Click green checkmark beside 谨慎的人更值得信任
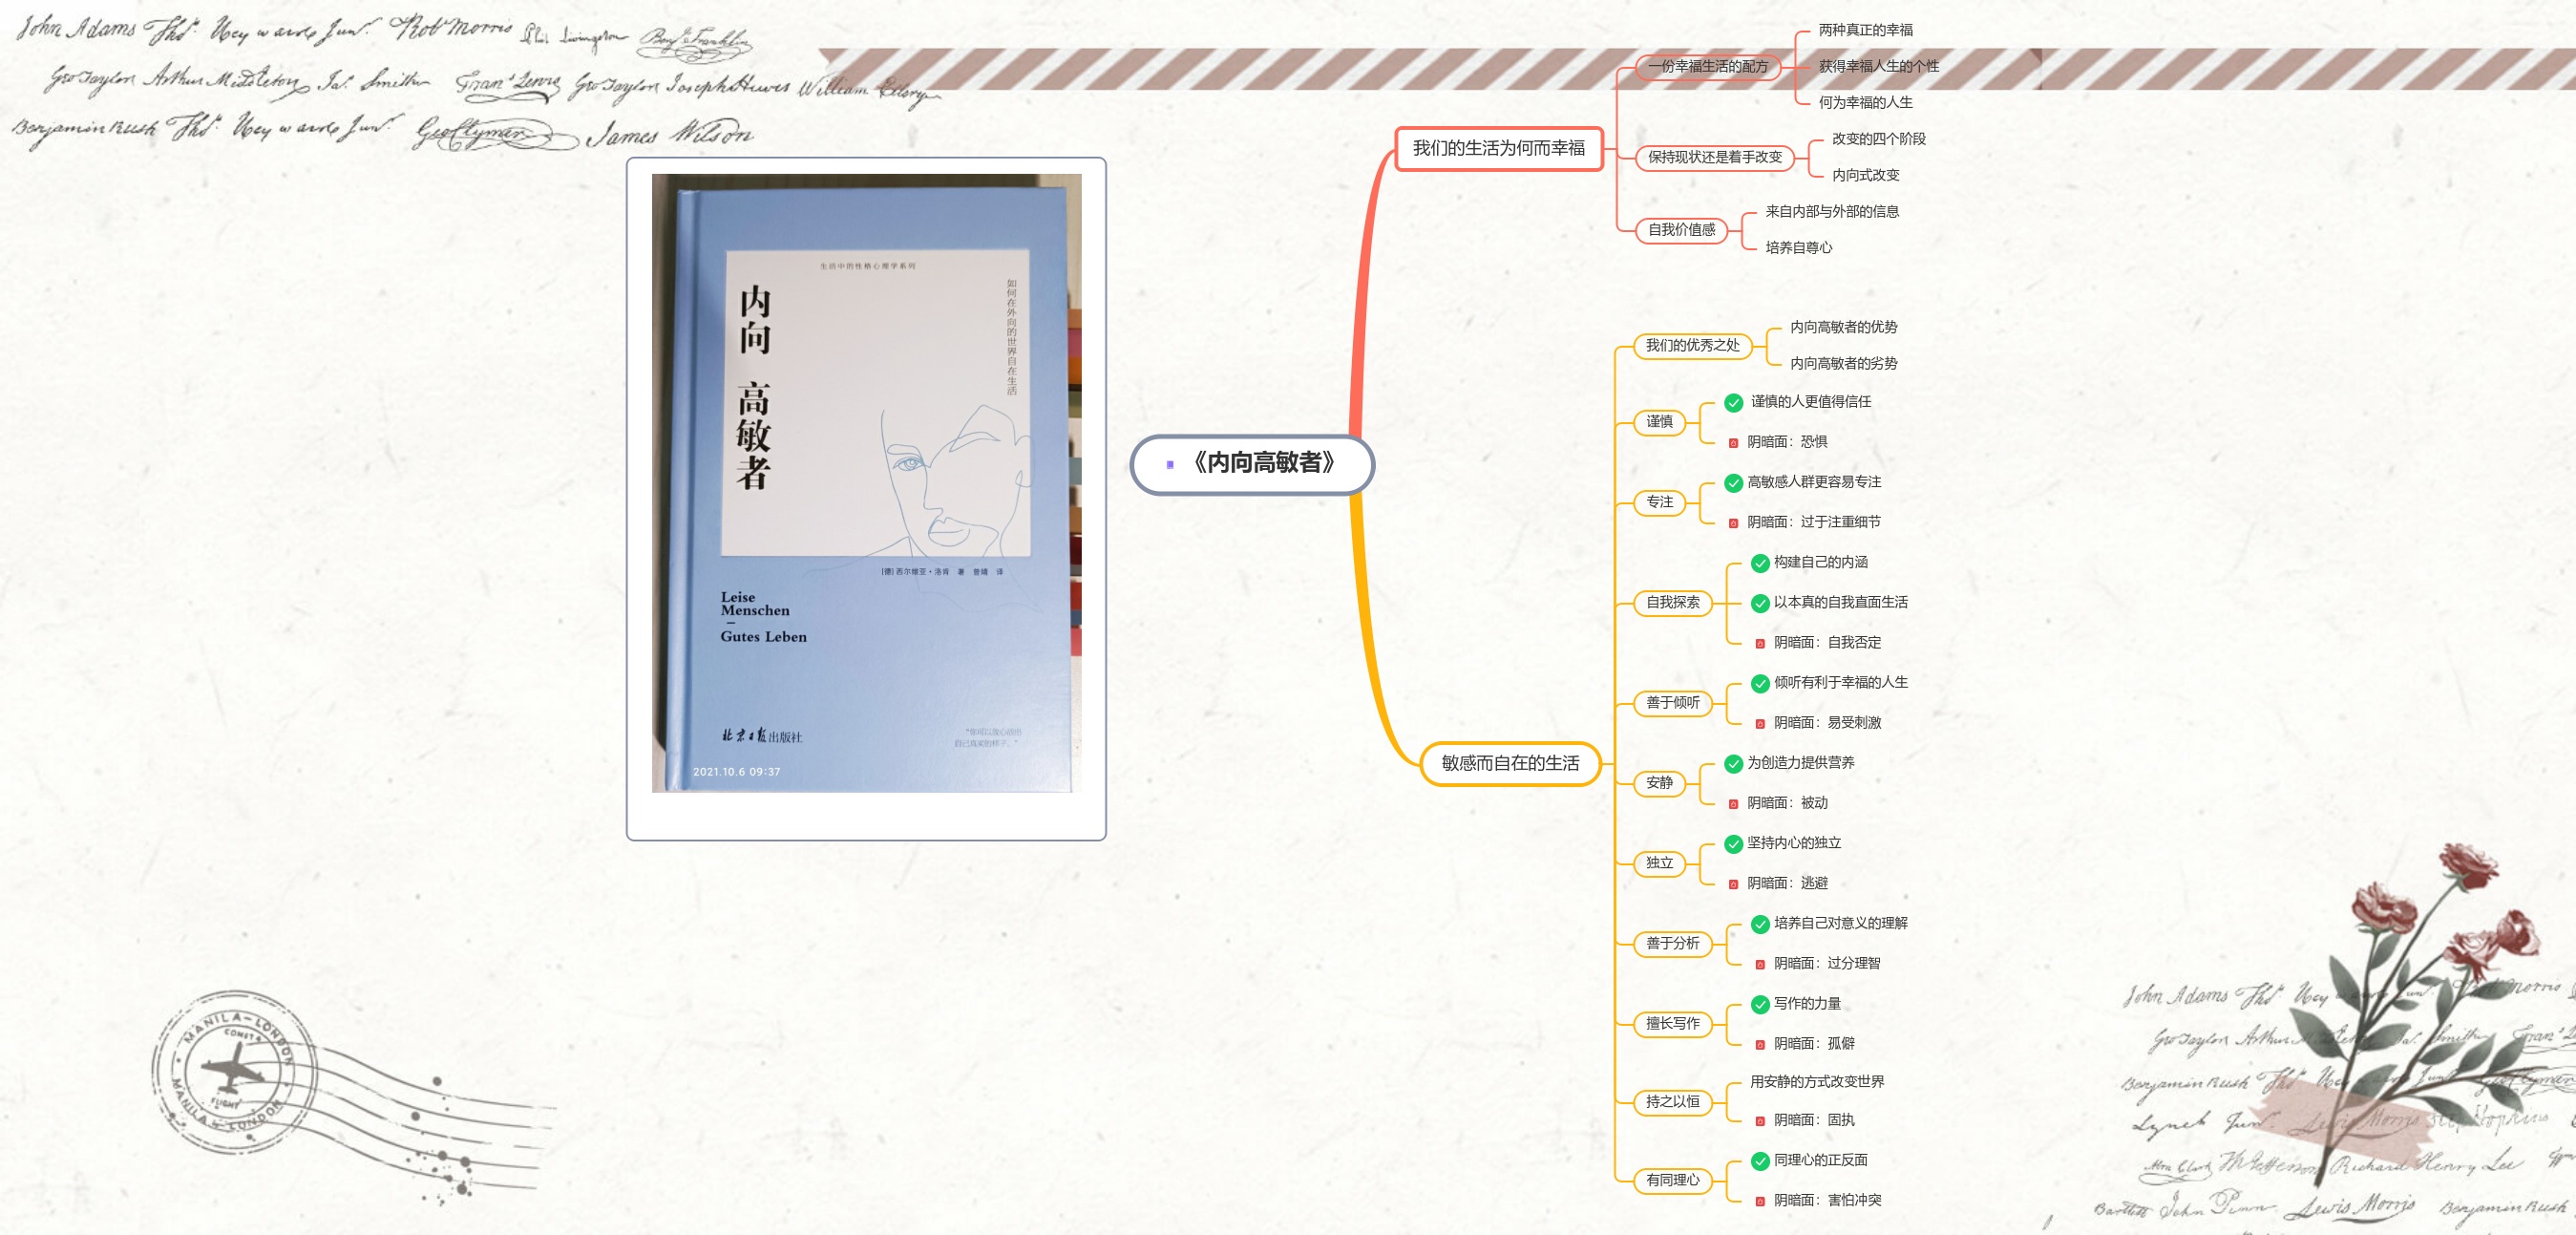The width and height of the screenshot is (2576, 1235). [x=1733, y=403]
